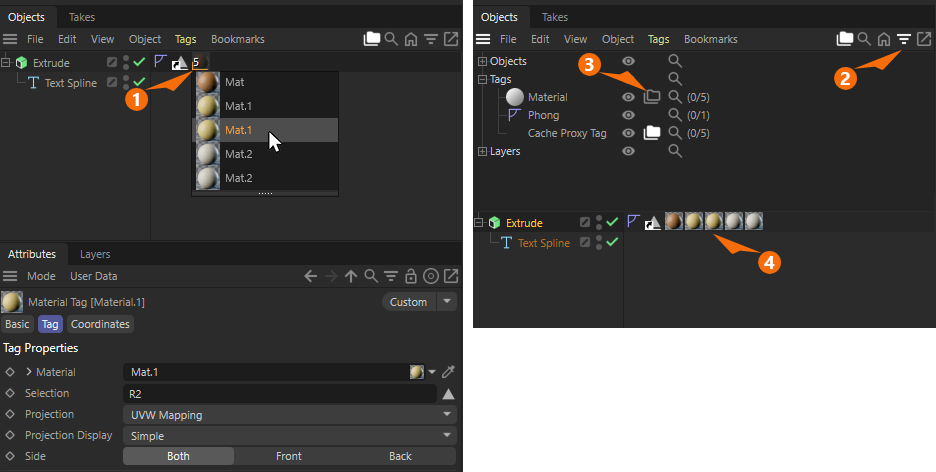The height and width of the screenshot is (472, 936).
Task: Toggle the eye icon in Objects filter row
Action: (629, 61)
